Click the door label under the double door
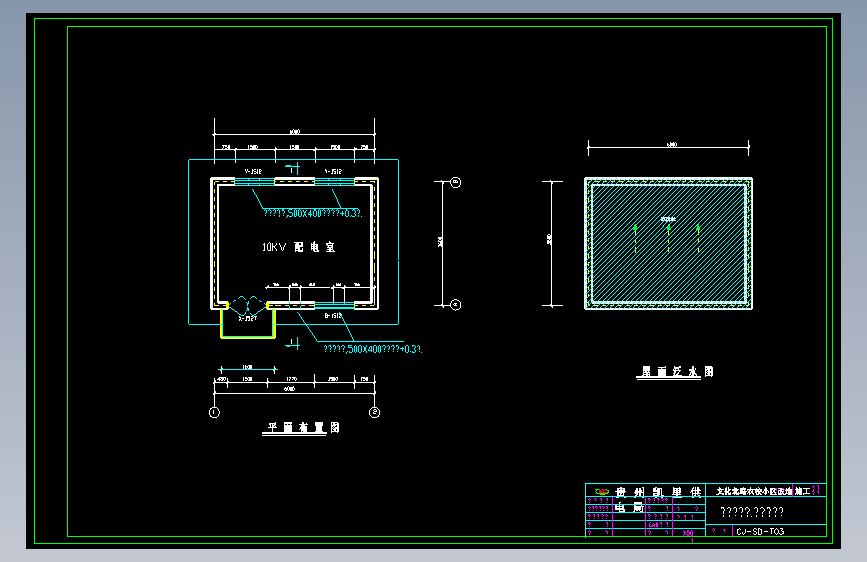 click(x=248, y=319)
